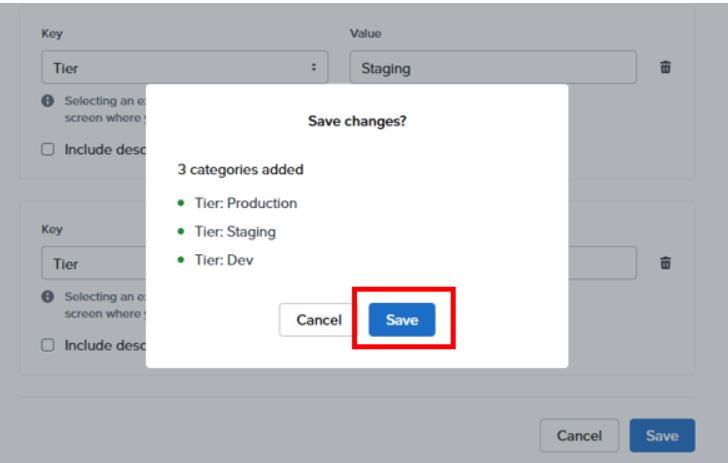Enable second Include description checkbox

tap(48, 345)
